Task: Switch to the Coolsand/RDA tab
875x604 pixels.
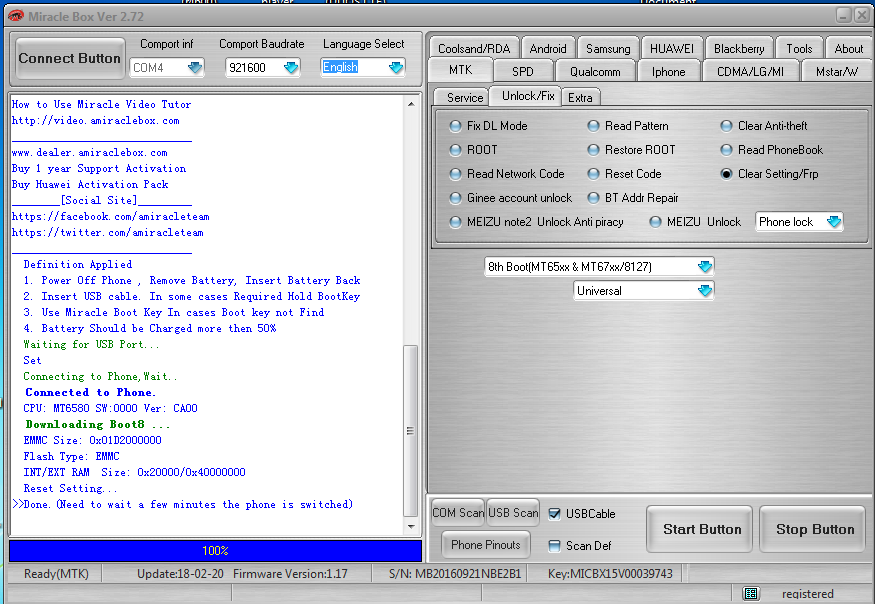Action: click(x=474, y=49)
